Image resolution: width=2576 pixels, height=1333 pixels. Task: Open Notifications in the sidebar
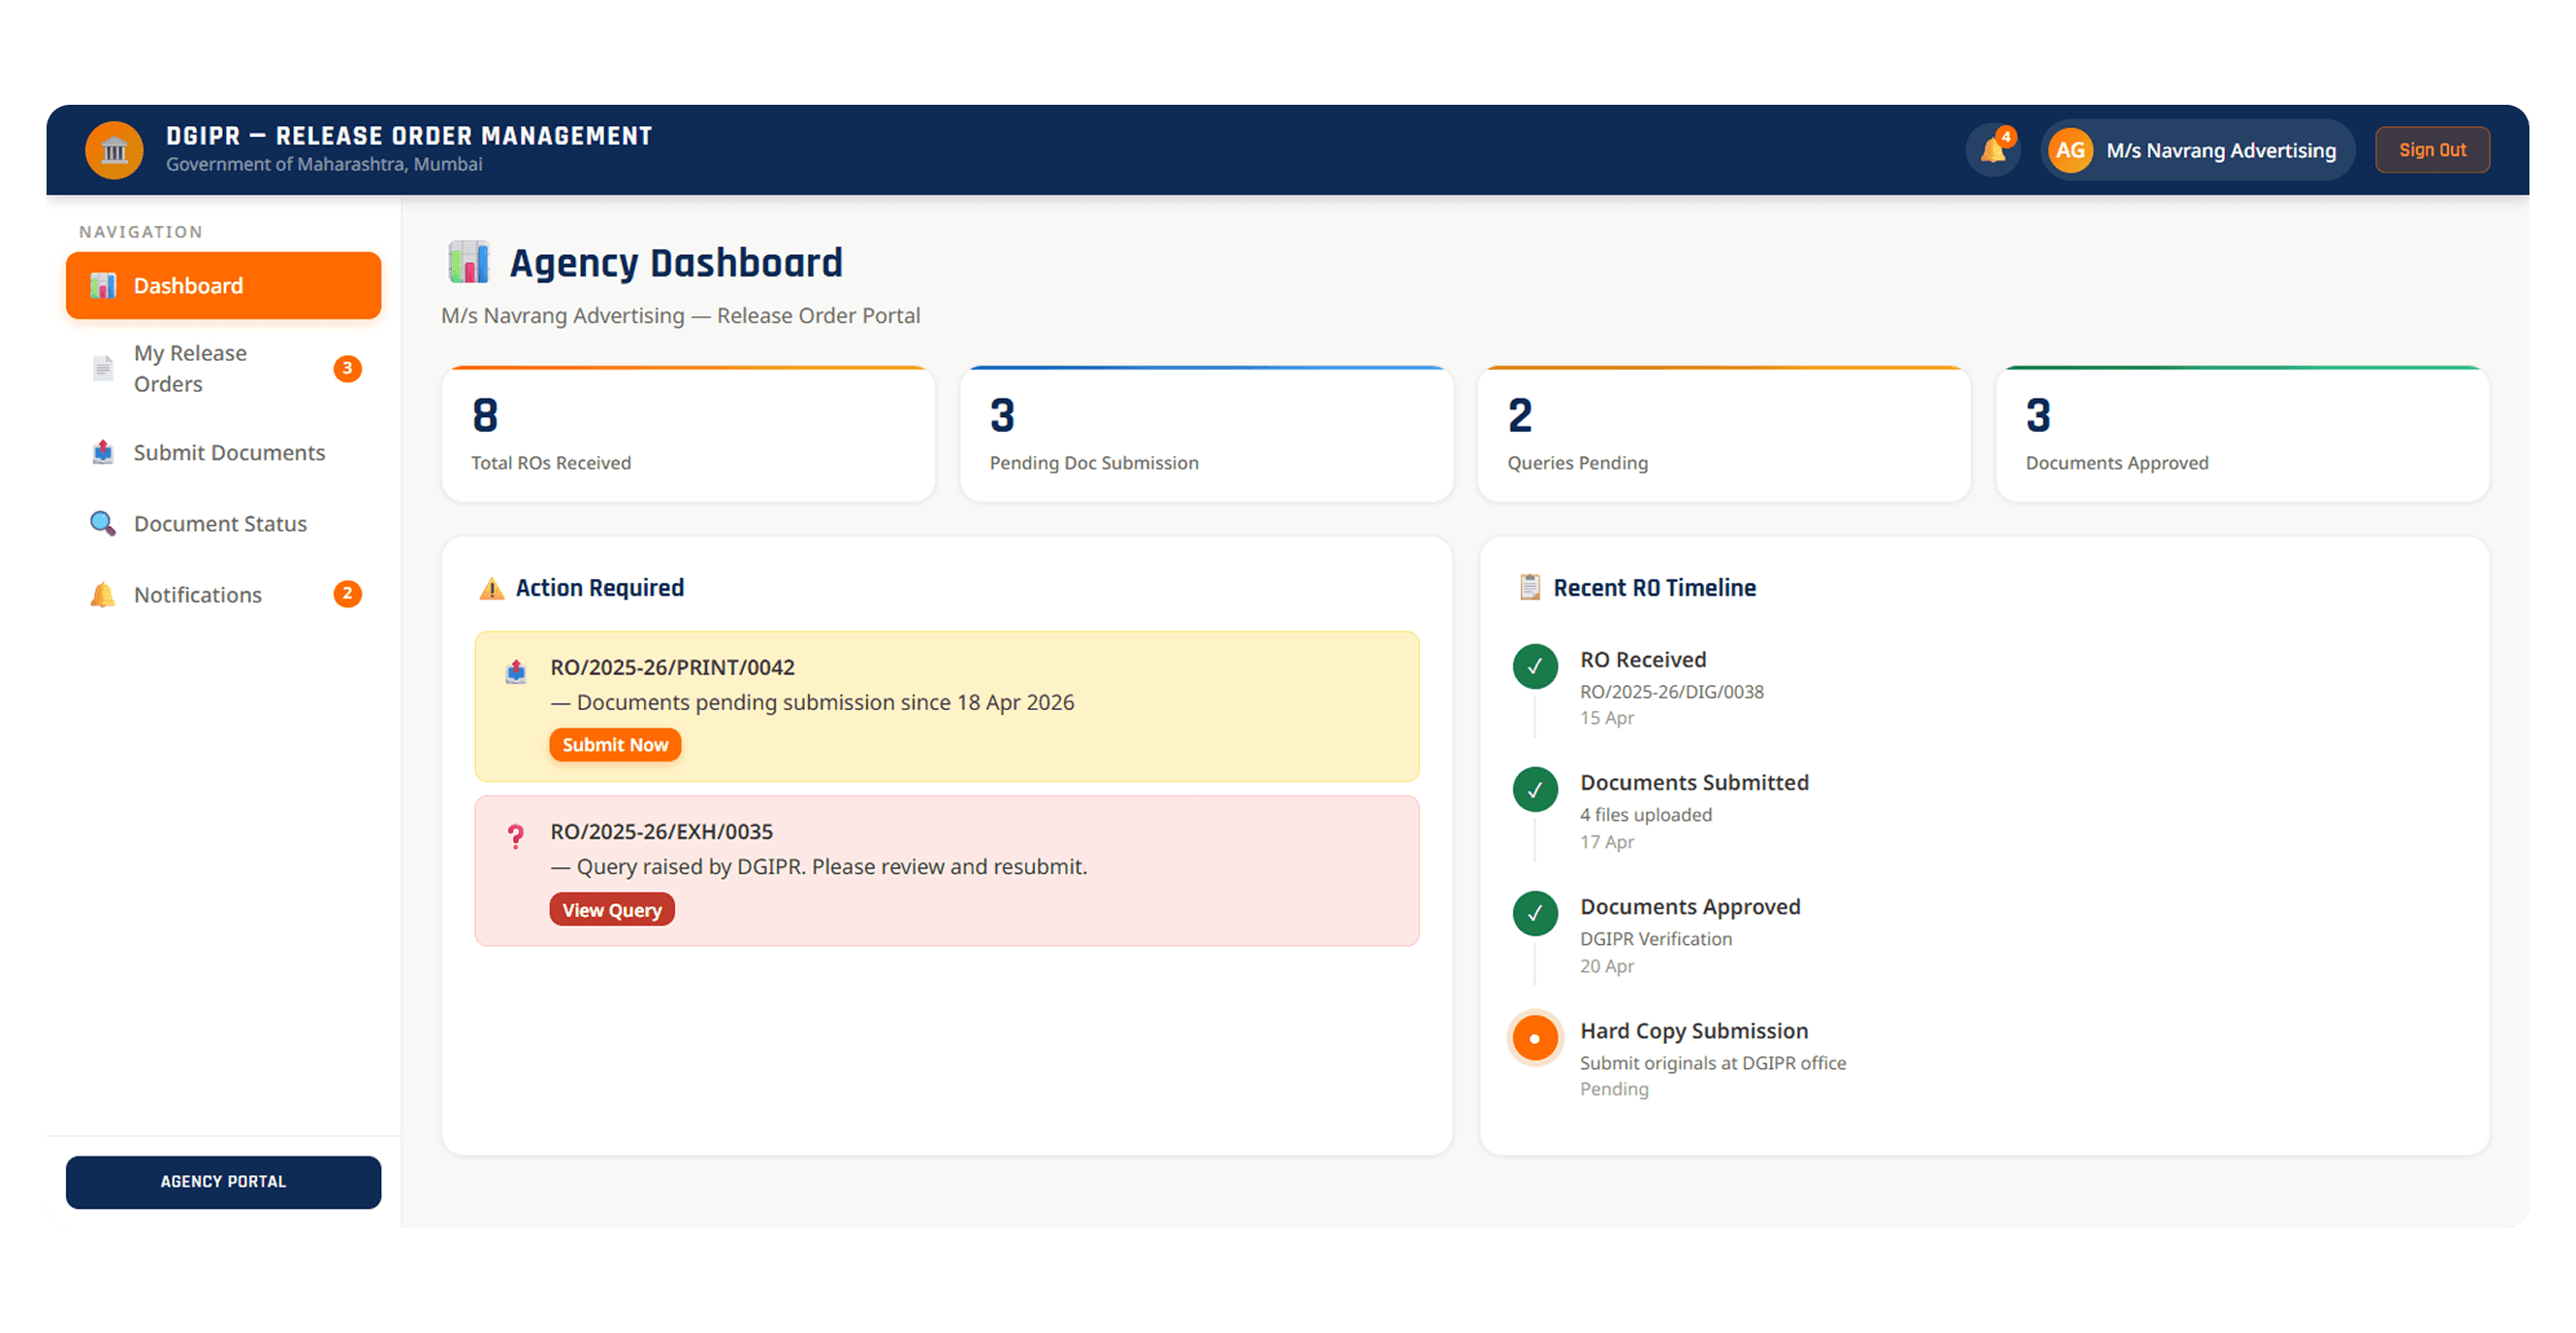tap(223, 594)
